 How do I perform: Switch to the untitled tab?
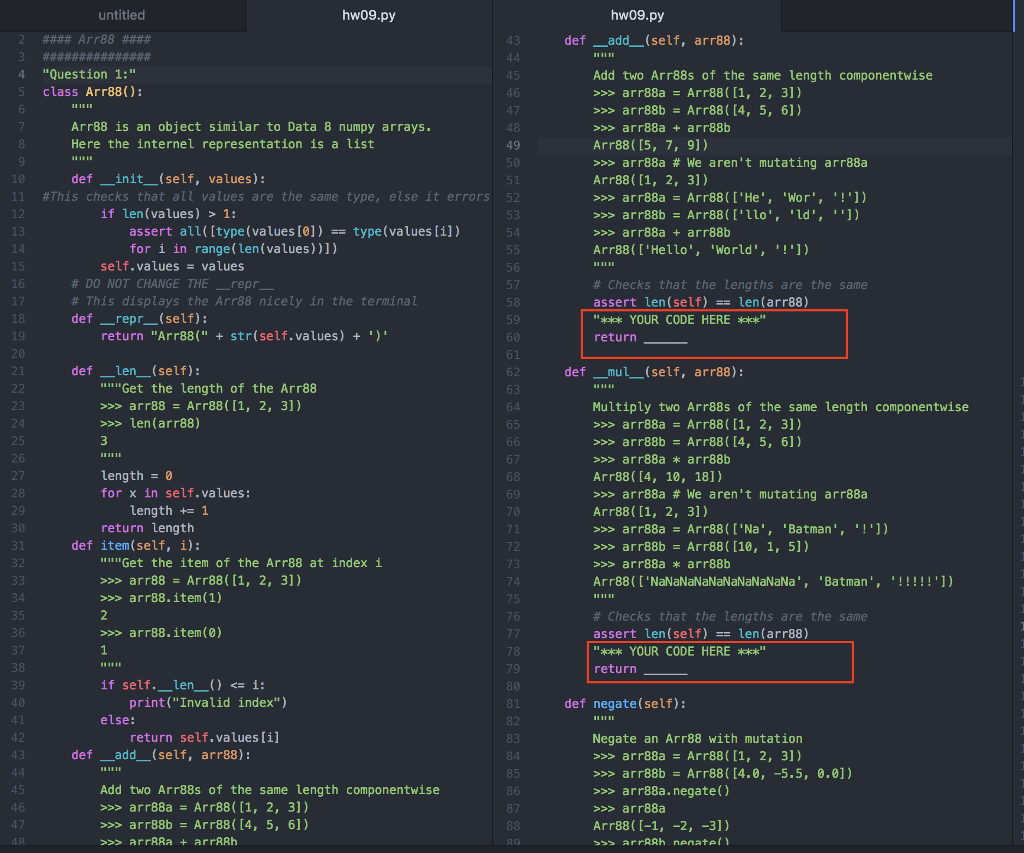[122, 15]
